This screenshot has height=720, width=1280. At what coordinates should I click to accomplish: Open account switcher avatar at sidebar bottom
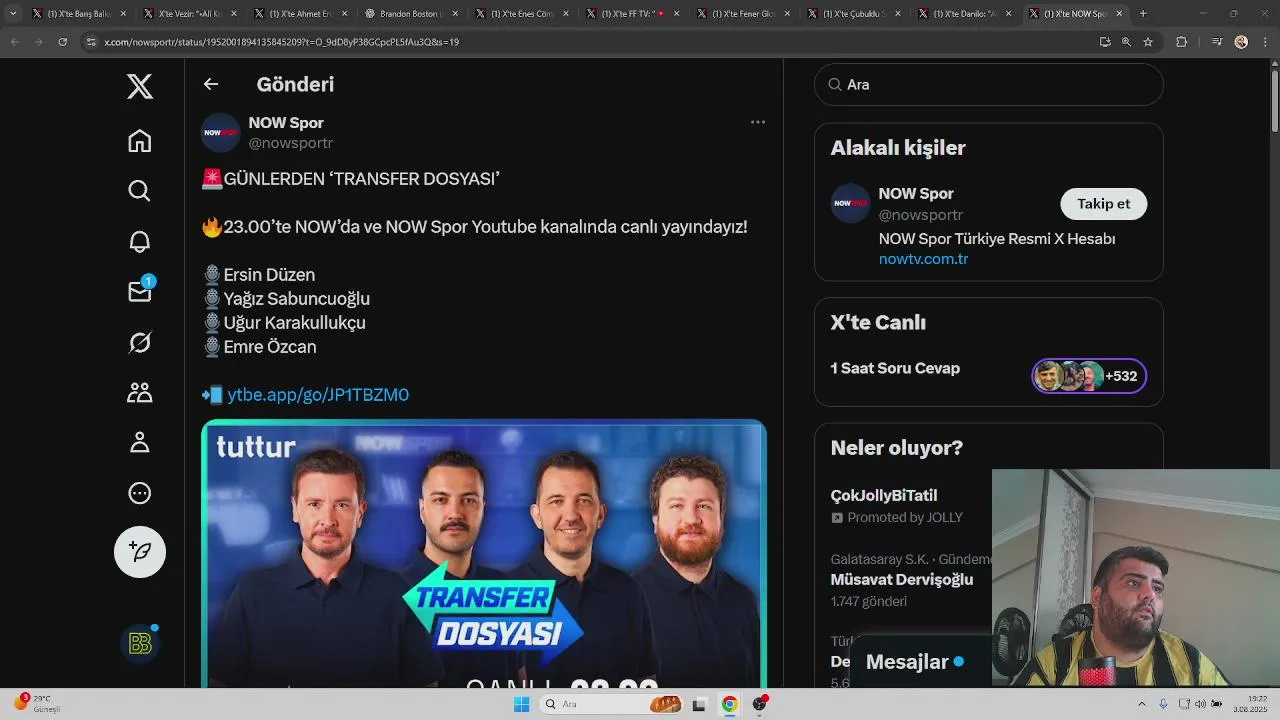(x=140, y=643)
